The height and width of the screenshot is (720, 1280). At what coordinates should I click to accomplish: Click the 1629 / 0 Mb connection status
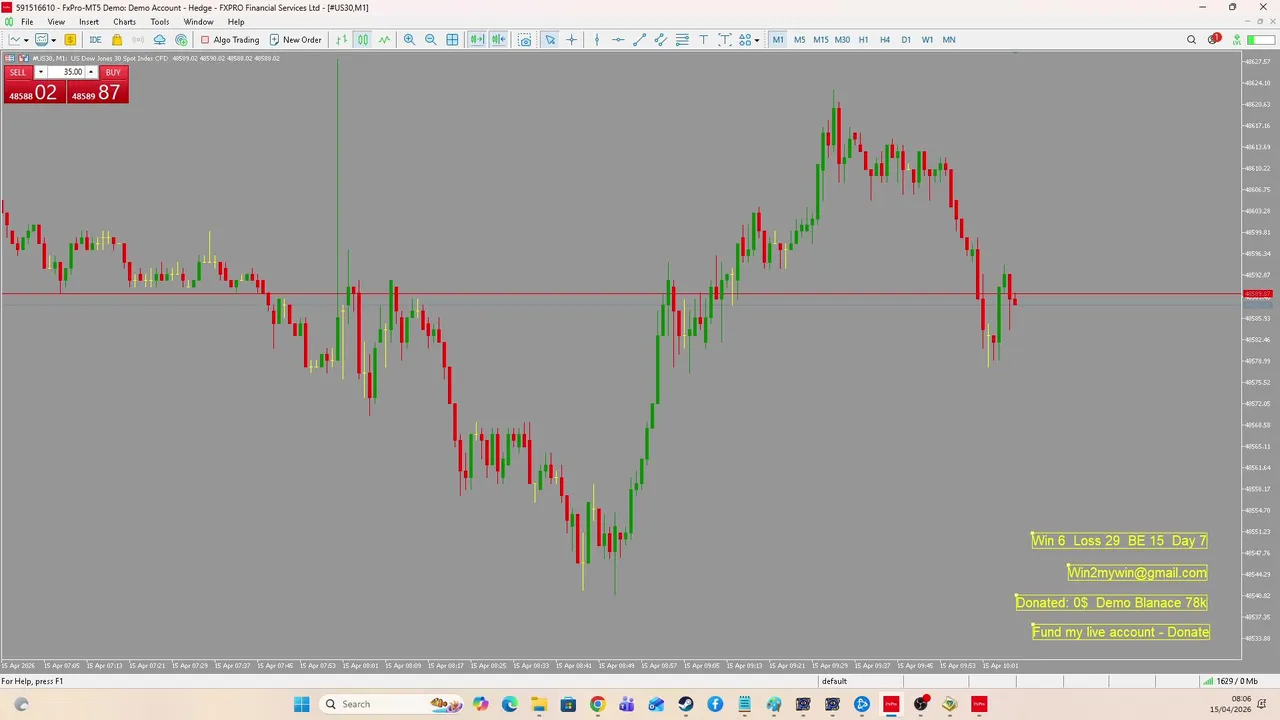coord(1229,681)
